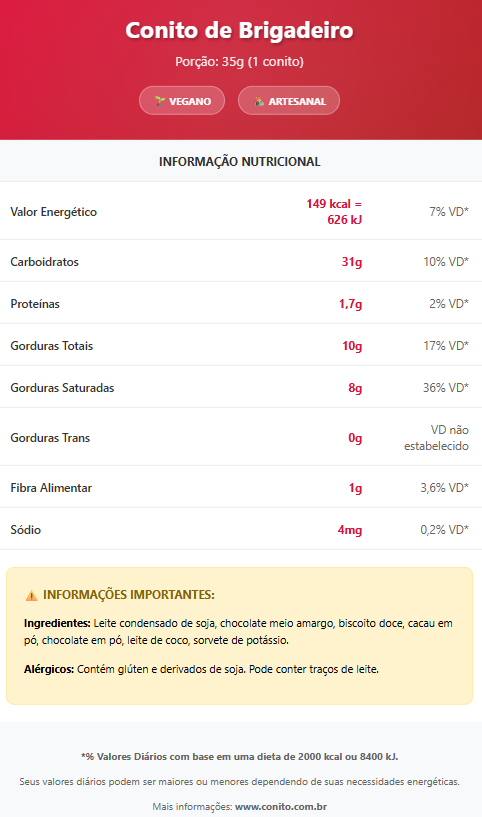Click the Alérgicos warning text
The height and width of the screenshot is (817, 482).
(x=201, y=669)
